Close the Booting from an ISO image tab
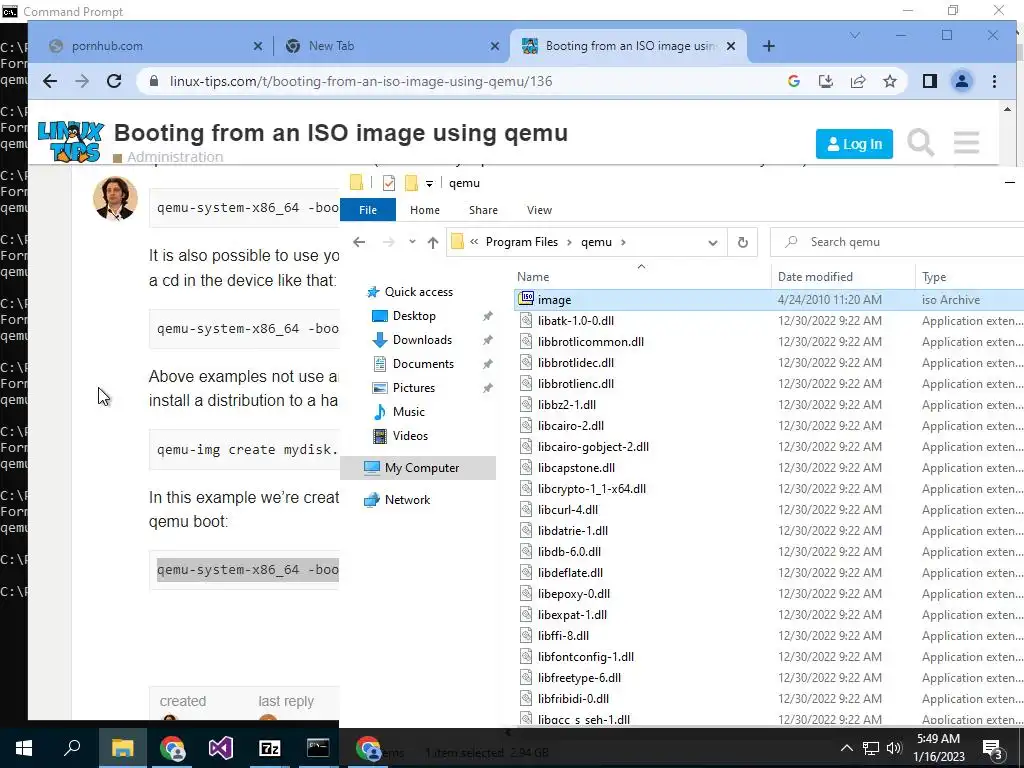 [x=731, y=46]
